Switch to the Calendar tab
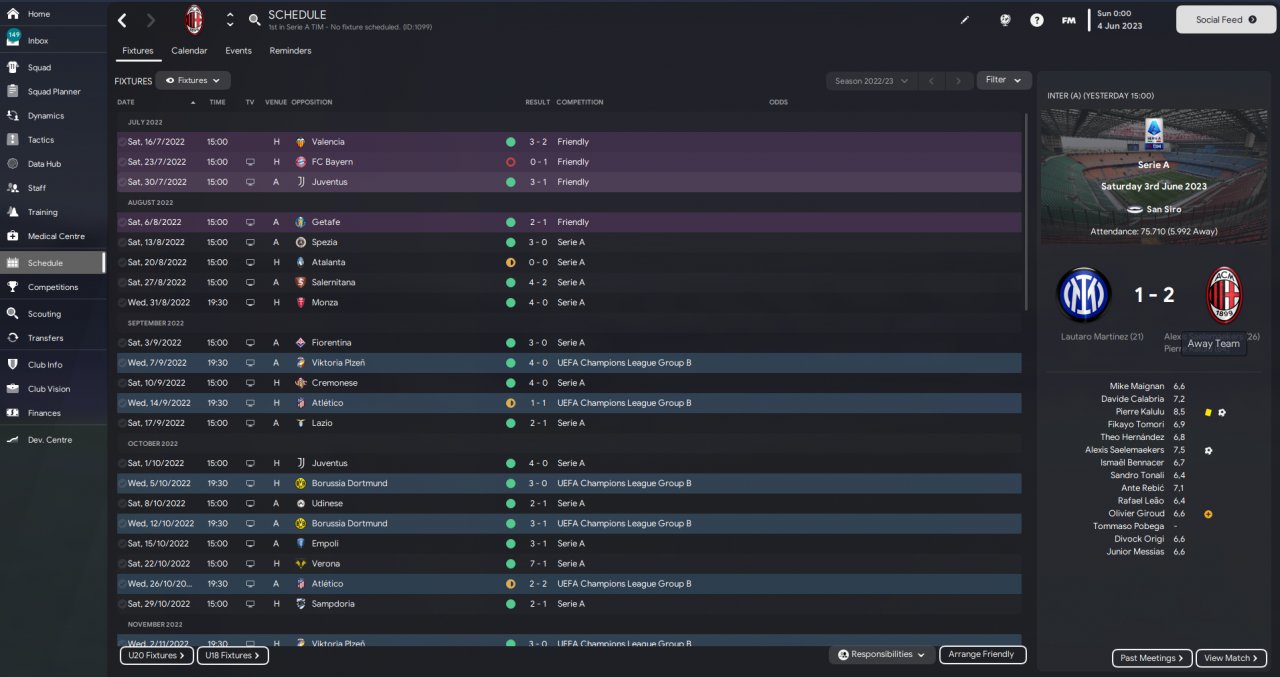 pos(189,51)
